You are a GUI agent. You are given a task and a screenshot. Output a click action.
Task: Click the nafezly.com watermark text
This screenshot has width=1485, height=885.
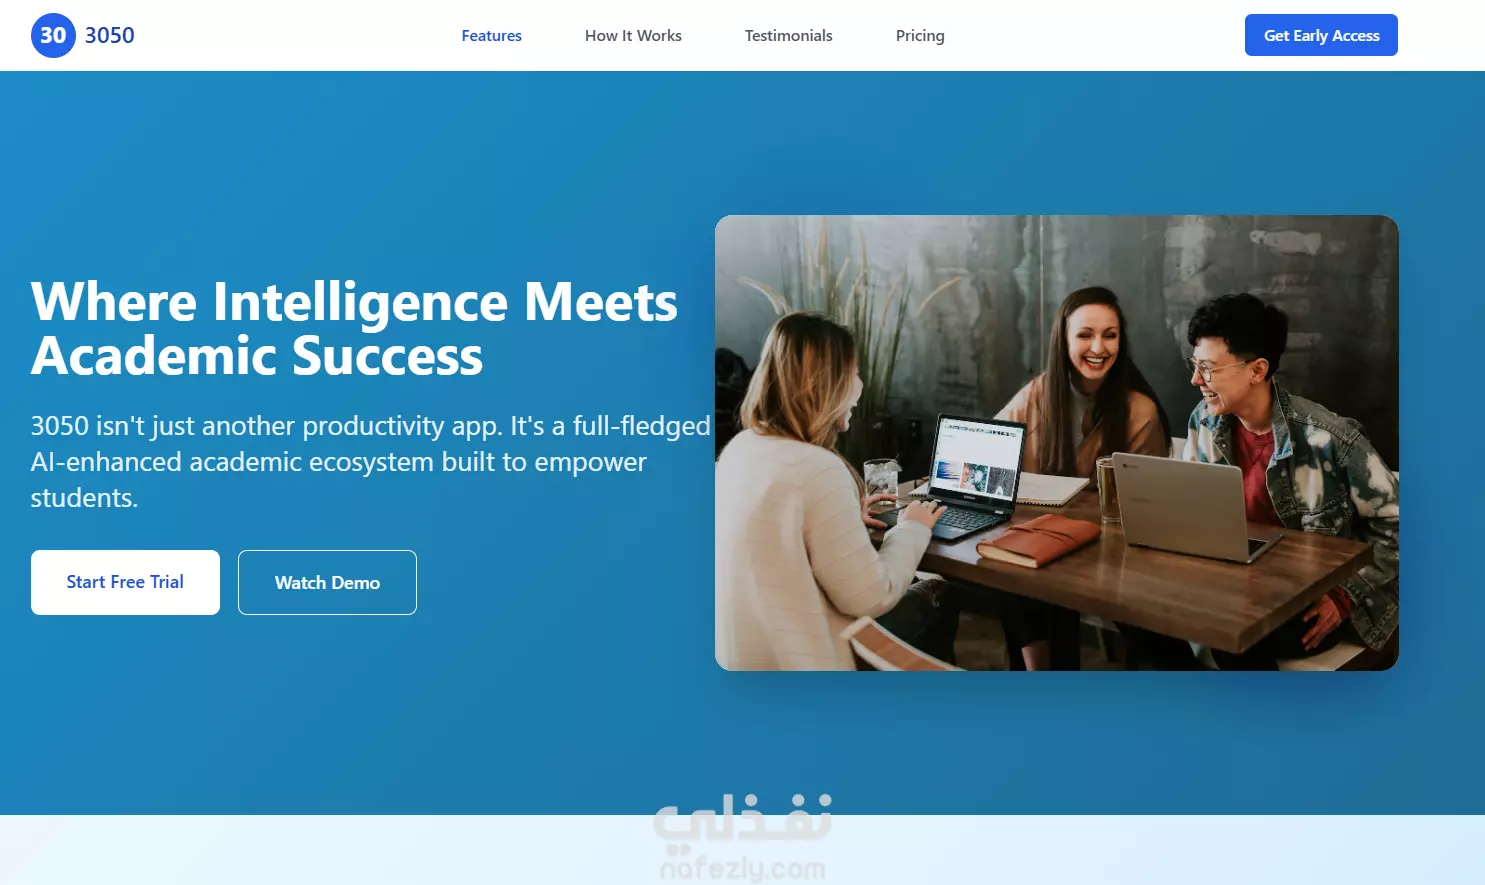(x=743, y=867)
